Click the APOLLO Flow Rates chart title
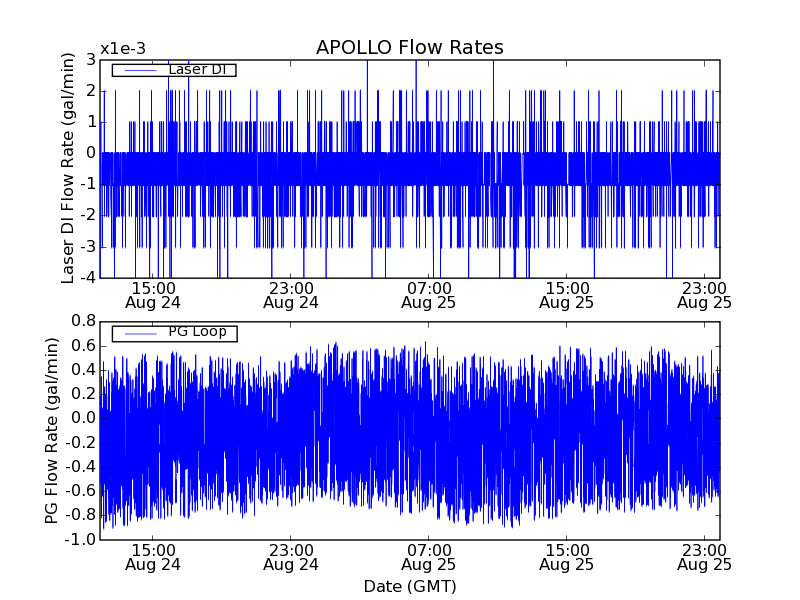Screen dimensions: 800x600 [409, 48]
